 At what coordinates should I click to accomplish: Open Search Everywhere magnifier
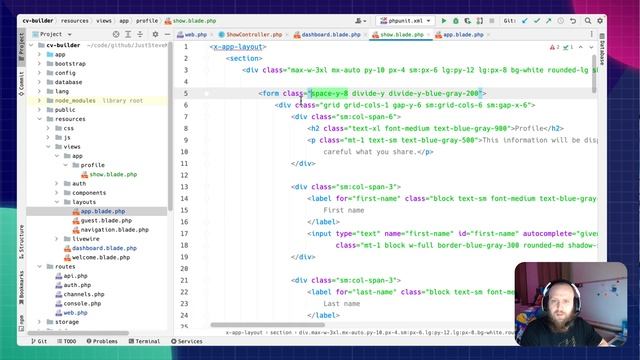[x=588, y=21]
